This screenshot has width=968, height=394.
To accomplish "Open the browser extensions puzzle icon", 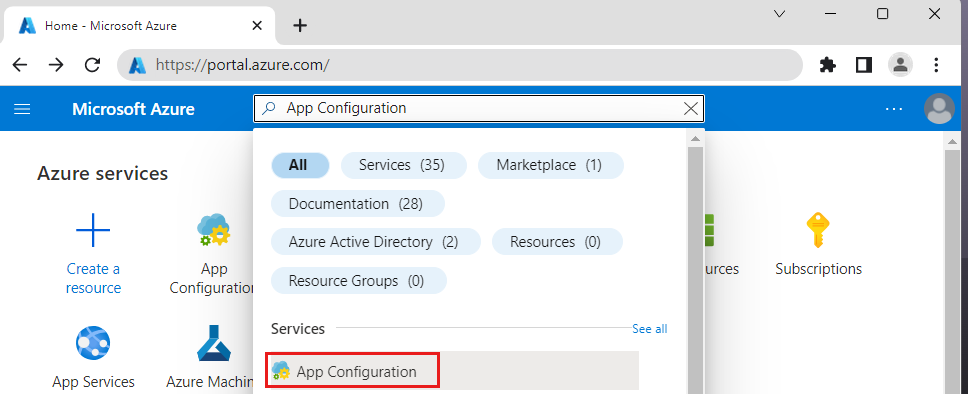I will [x=827, y=65].
